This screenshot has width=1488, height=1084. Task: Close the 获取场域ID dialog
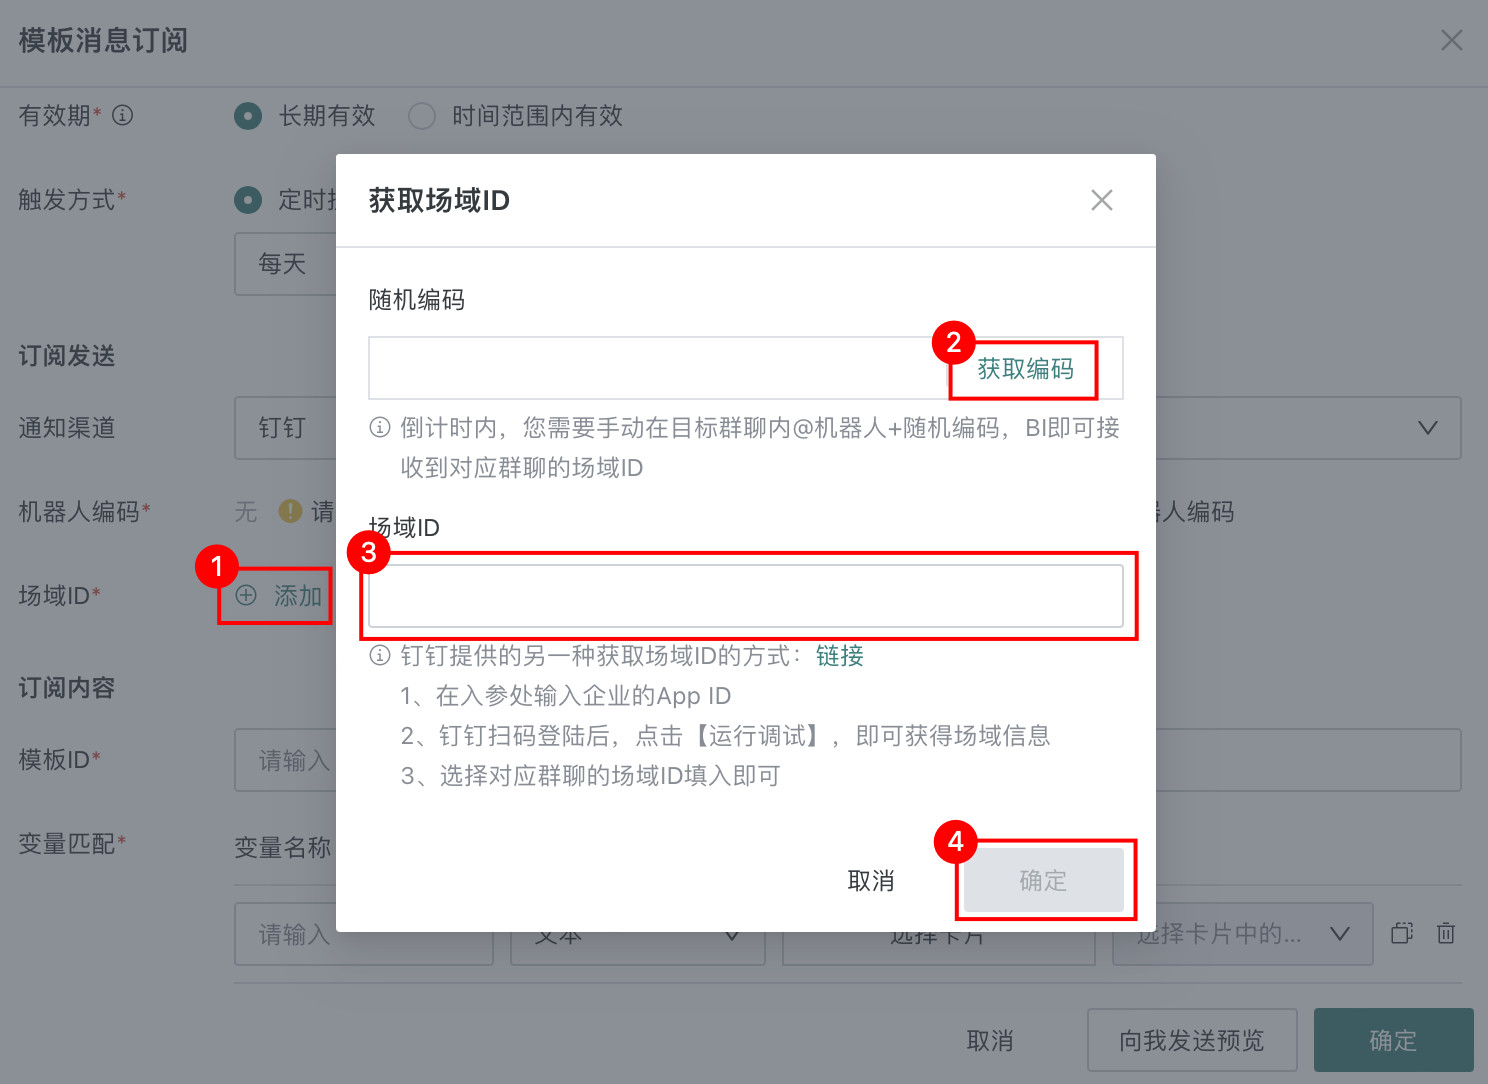tap(1101, 200)
